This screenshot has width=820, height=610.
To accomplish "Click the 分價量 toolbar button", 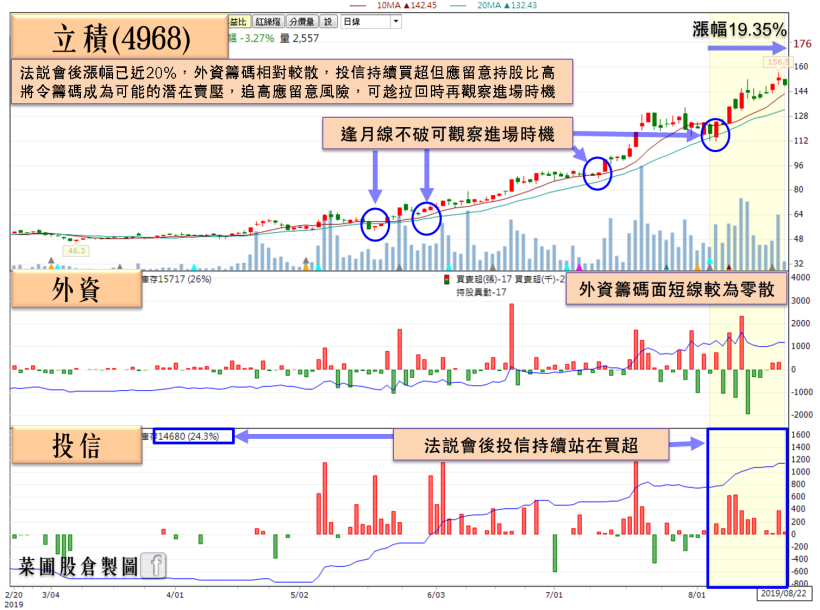I will tap(302, 21).
